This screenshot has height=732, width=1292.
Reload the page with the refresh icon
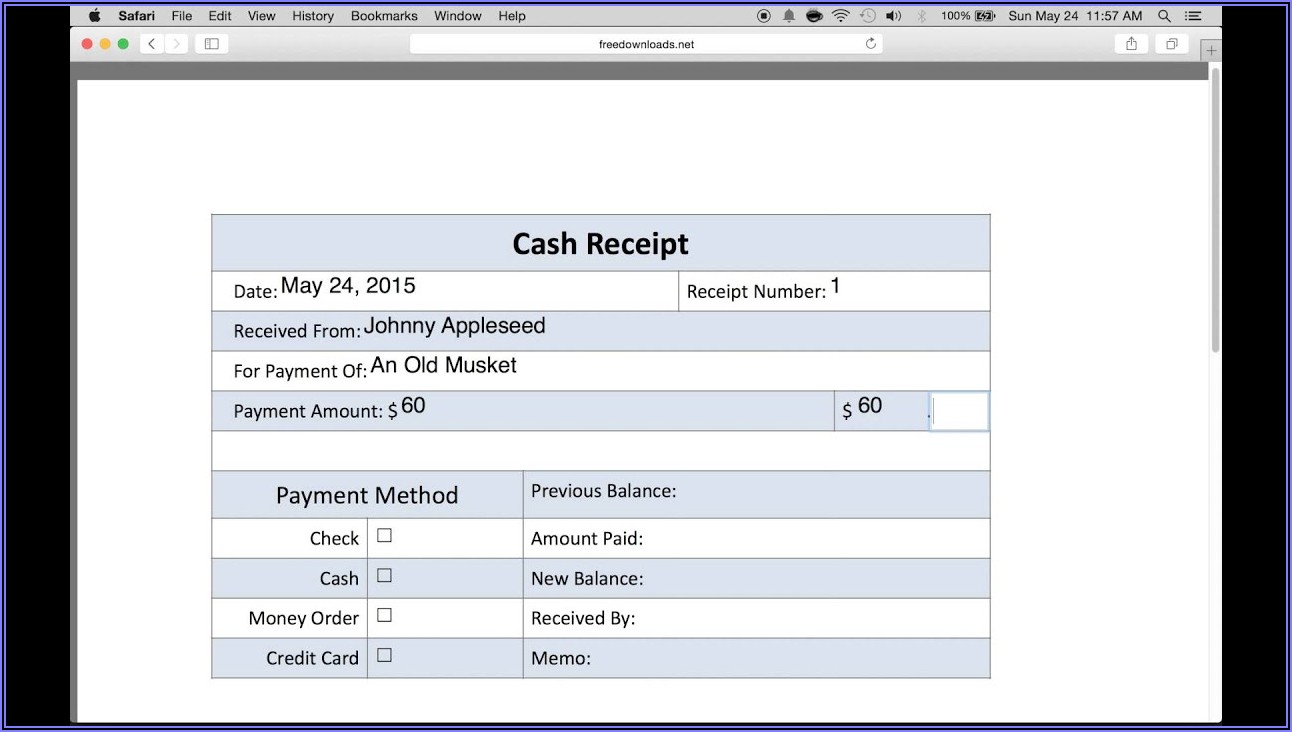click(x=871, y=44)
